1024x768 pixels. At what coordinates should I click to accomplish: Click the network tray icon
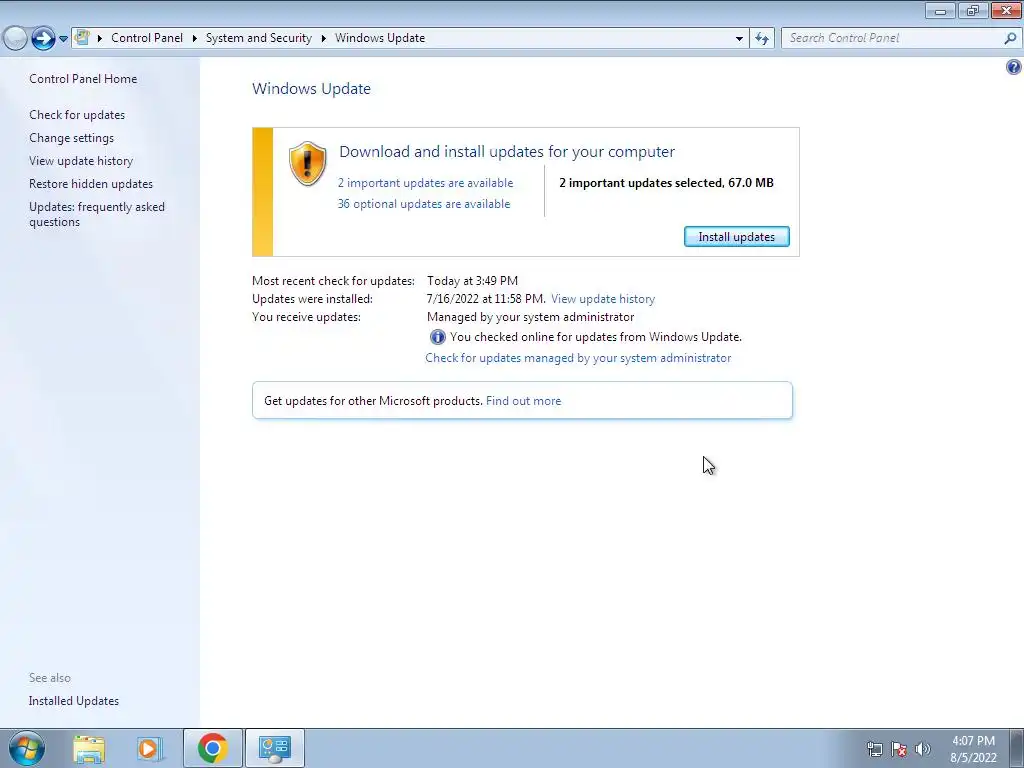pos(874,749)
